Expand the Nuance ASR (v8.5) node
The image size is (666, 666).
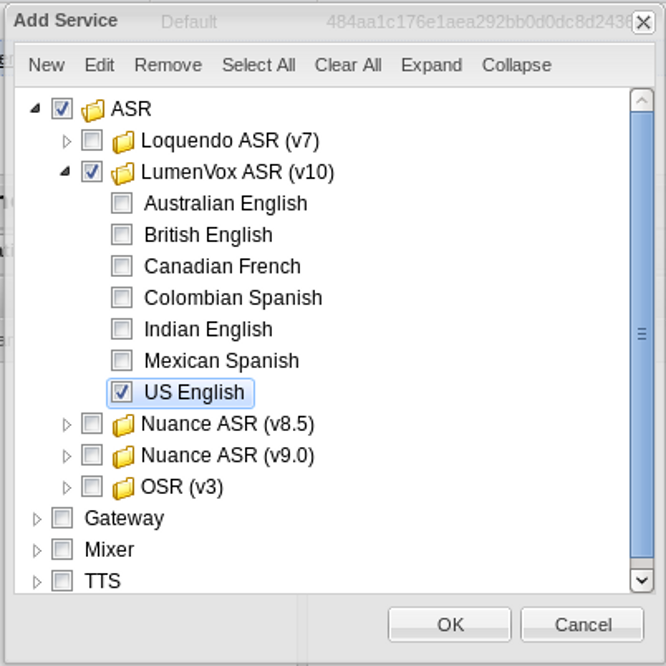66,425
